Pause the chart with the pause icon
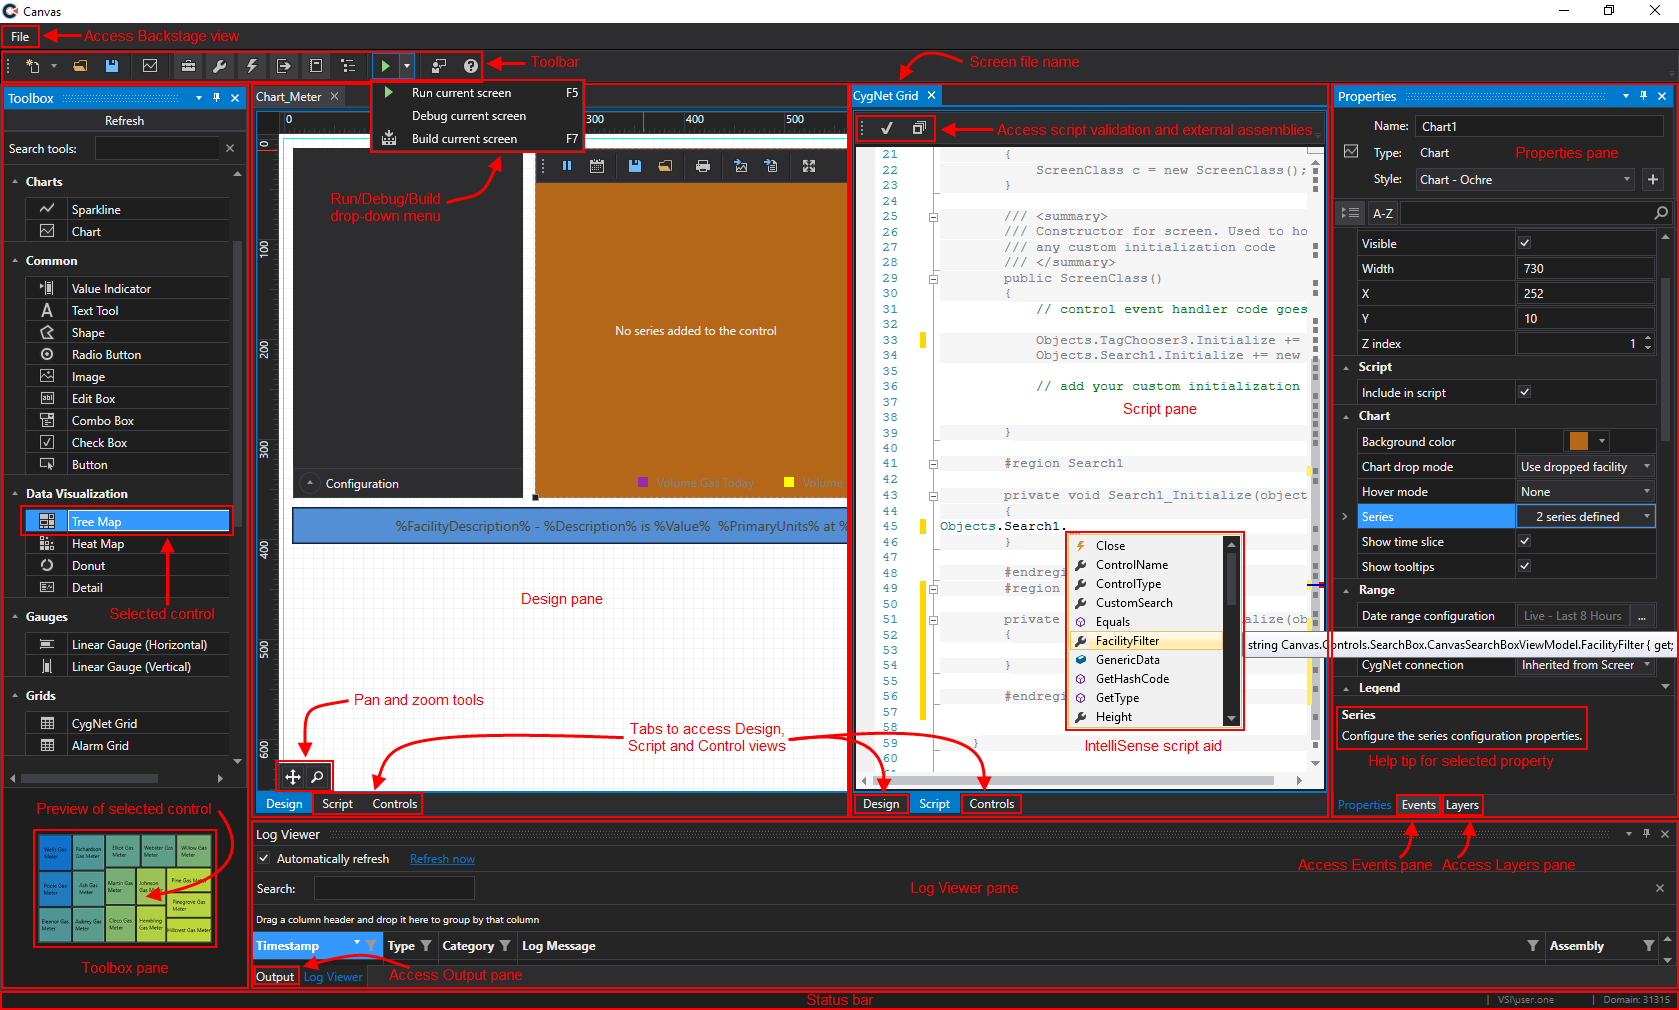 click(567, 166)
